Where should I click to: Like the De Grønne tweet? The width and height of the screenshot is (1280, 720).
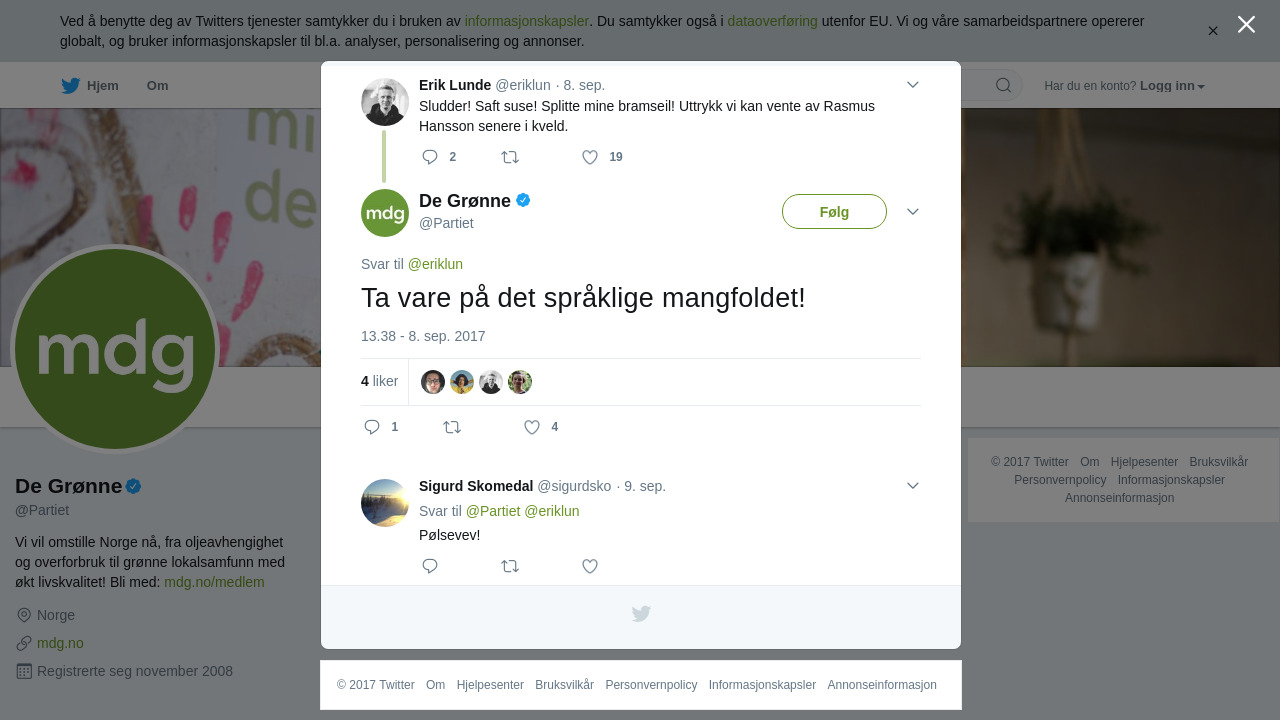(x=532, y=427)
